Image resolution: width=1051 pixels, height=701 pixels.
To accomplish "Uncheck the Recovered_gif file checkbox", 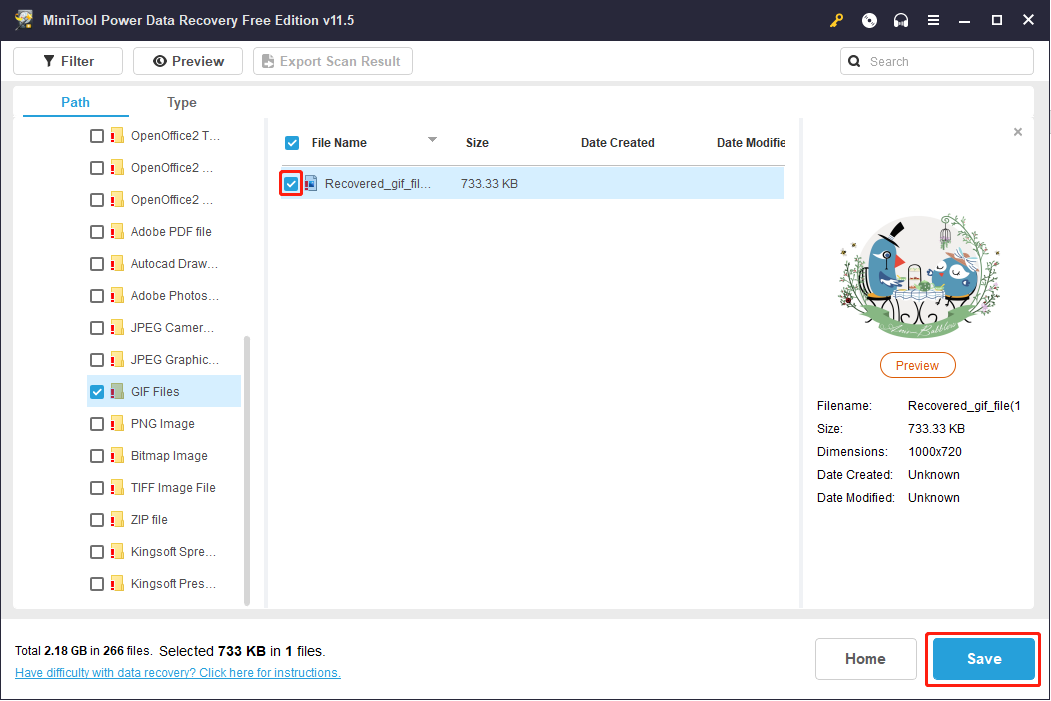I will (x=291, y=184).
